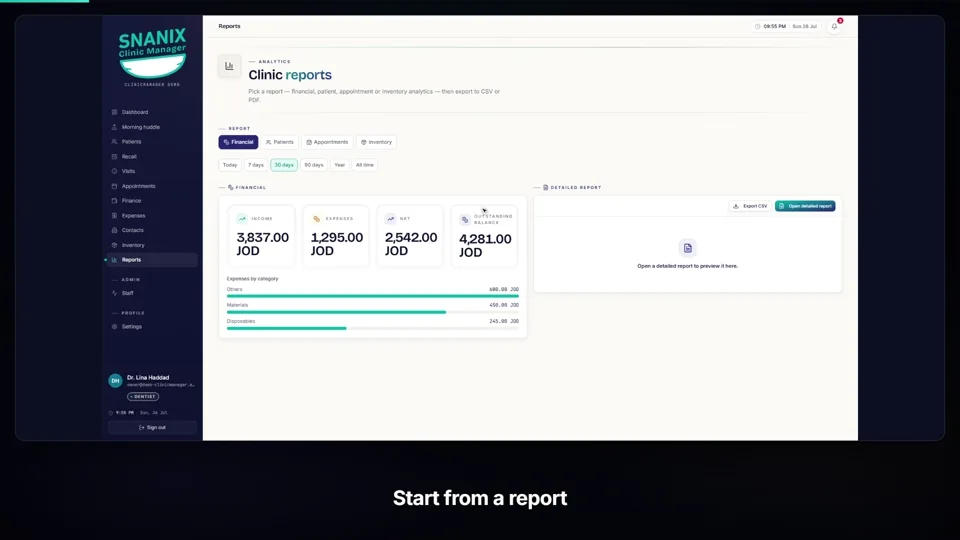Image resolution: width=960 pixels, height=540 pixels.
Task: Click the 600.00 JOD Others amount
Action: click(x=504, y=290)
